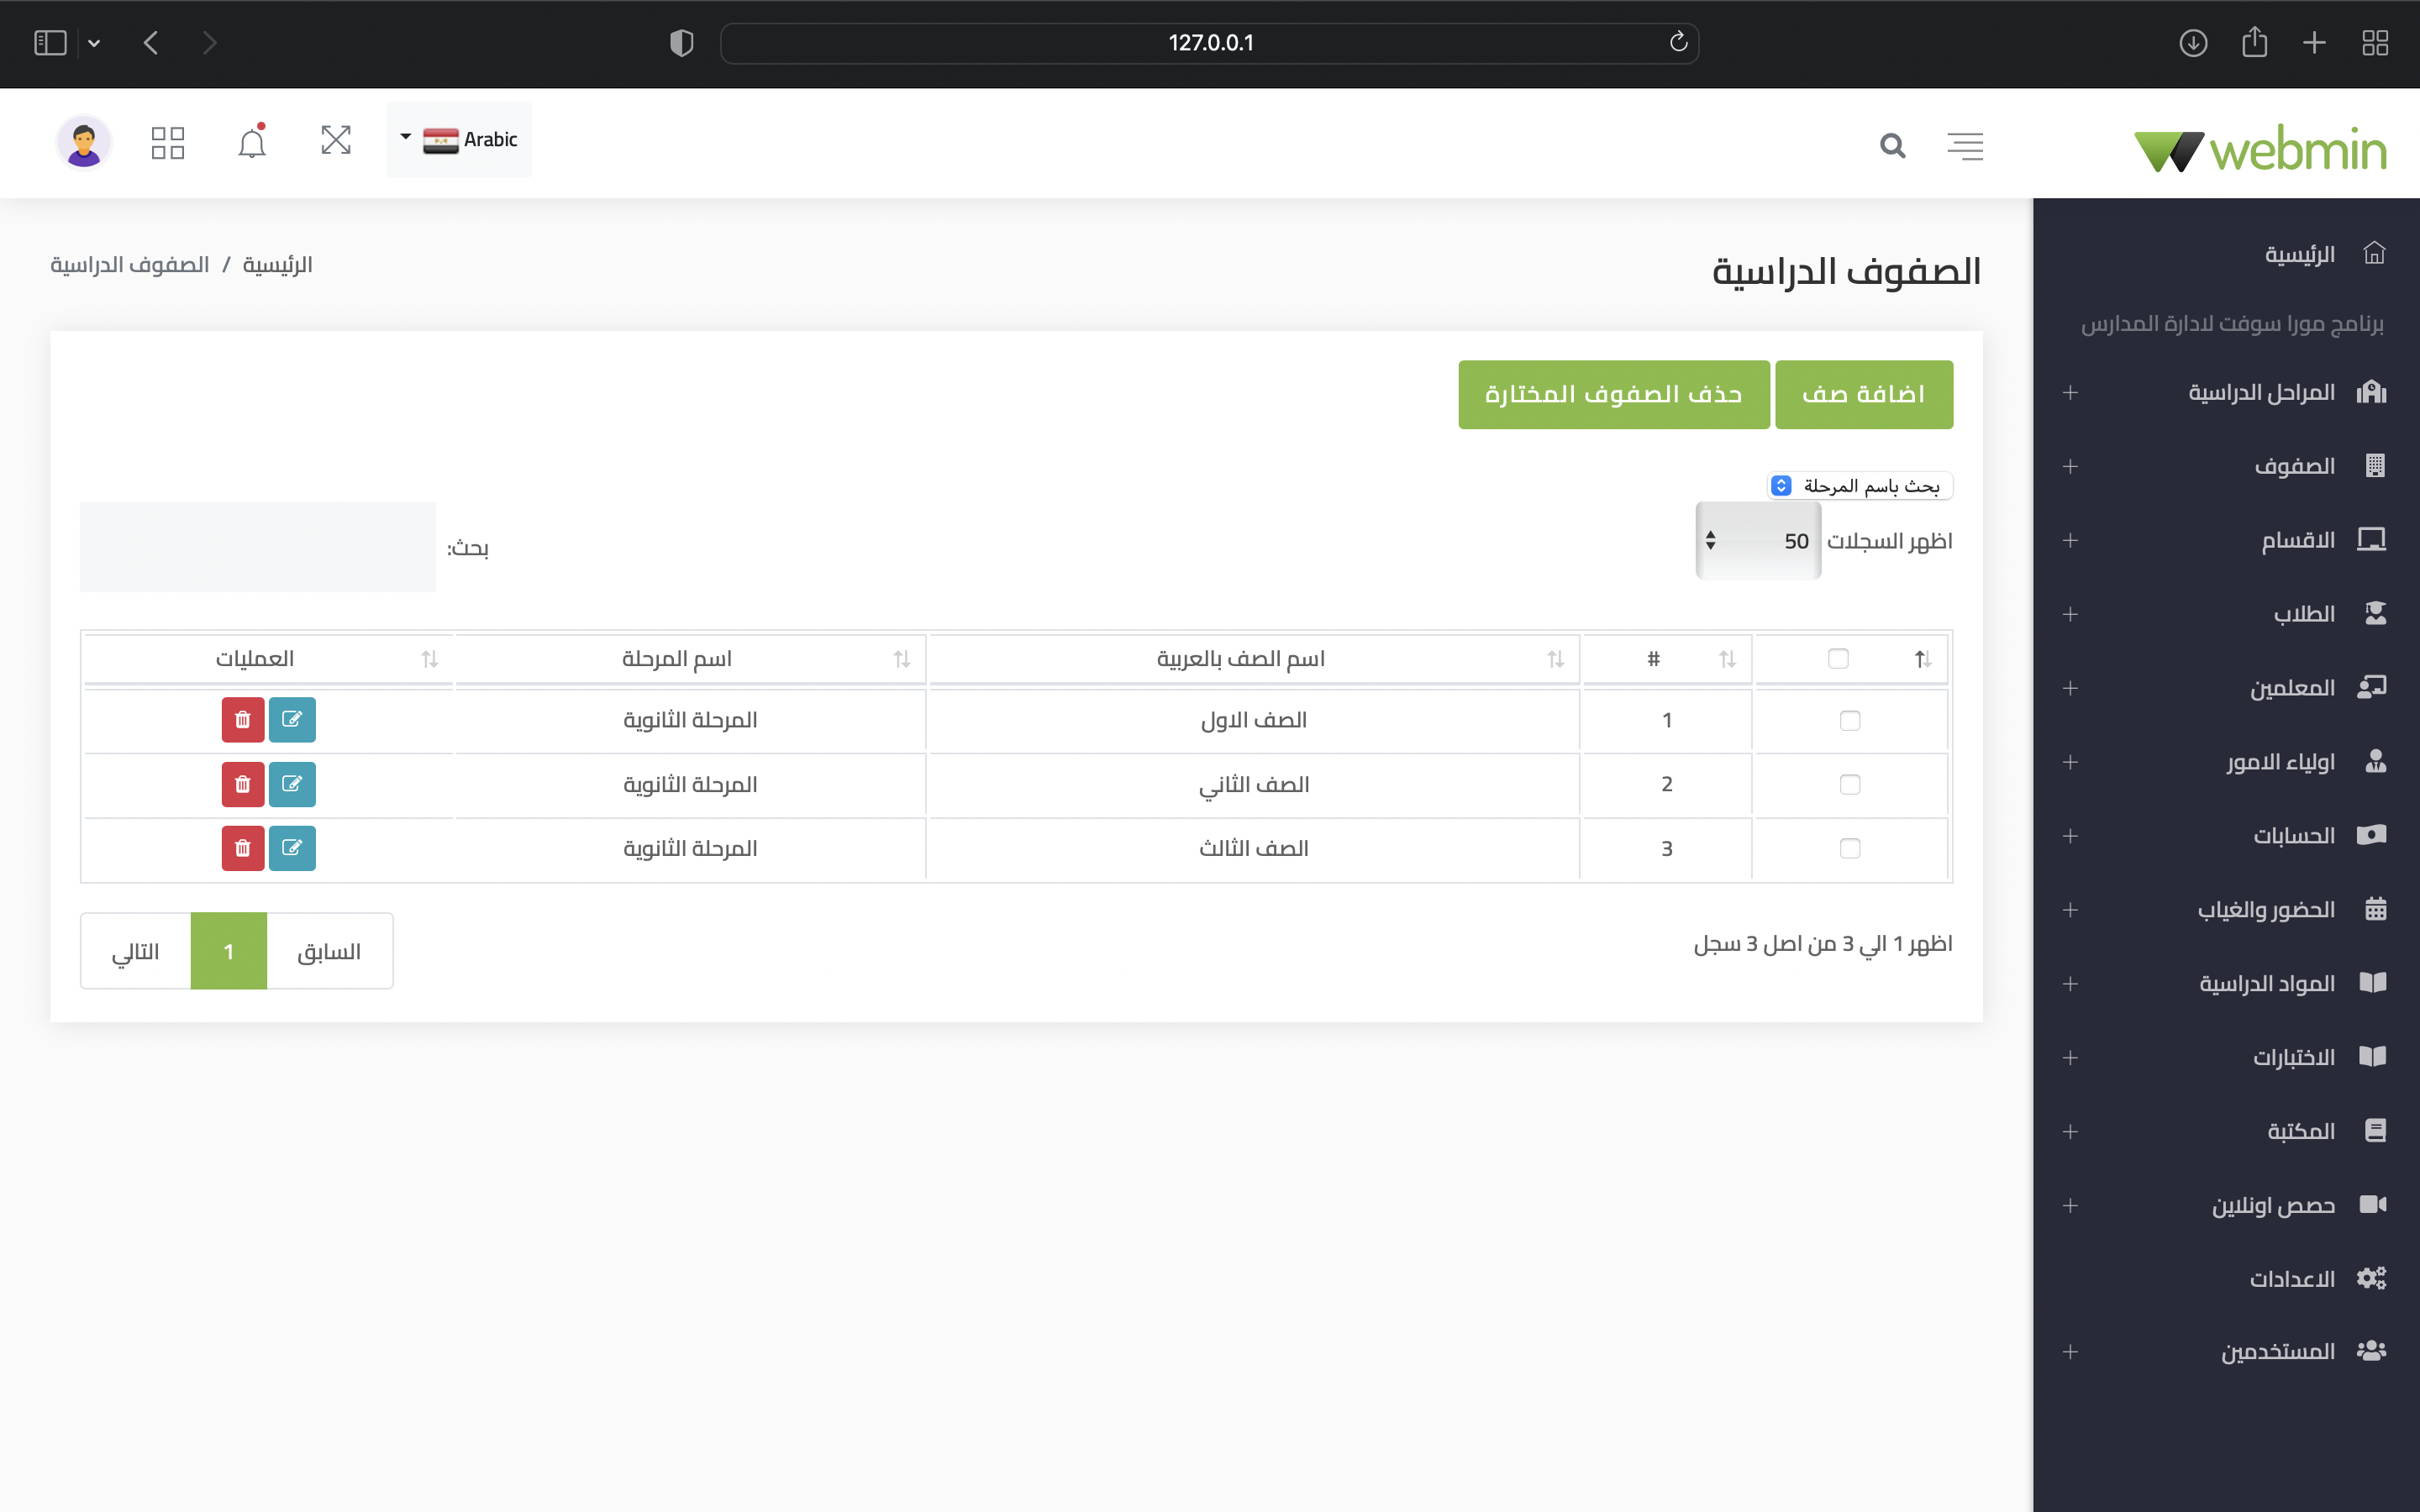The image size is (2420, 1512).
Task: Click the edit icon for الصف الاول row
Action: (292, 720)
